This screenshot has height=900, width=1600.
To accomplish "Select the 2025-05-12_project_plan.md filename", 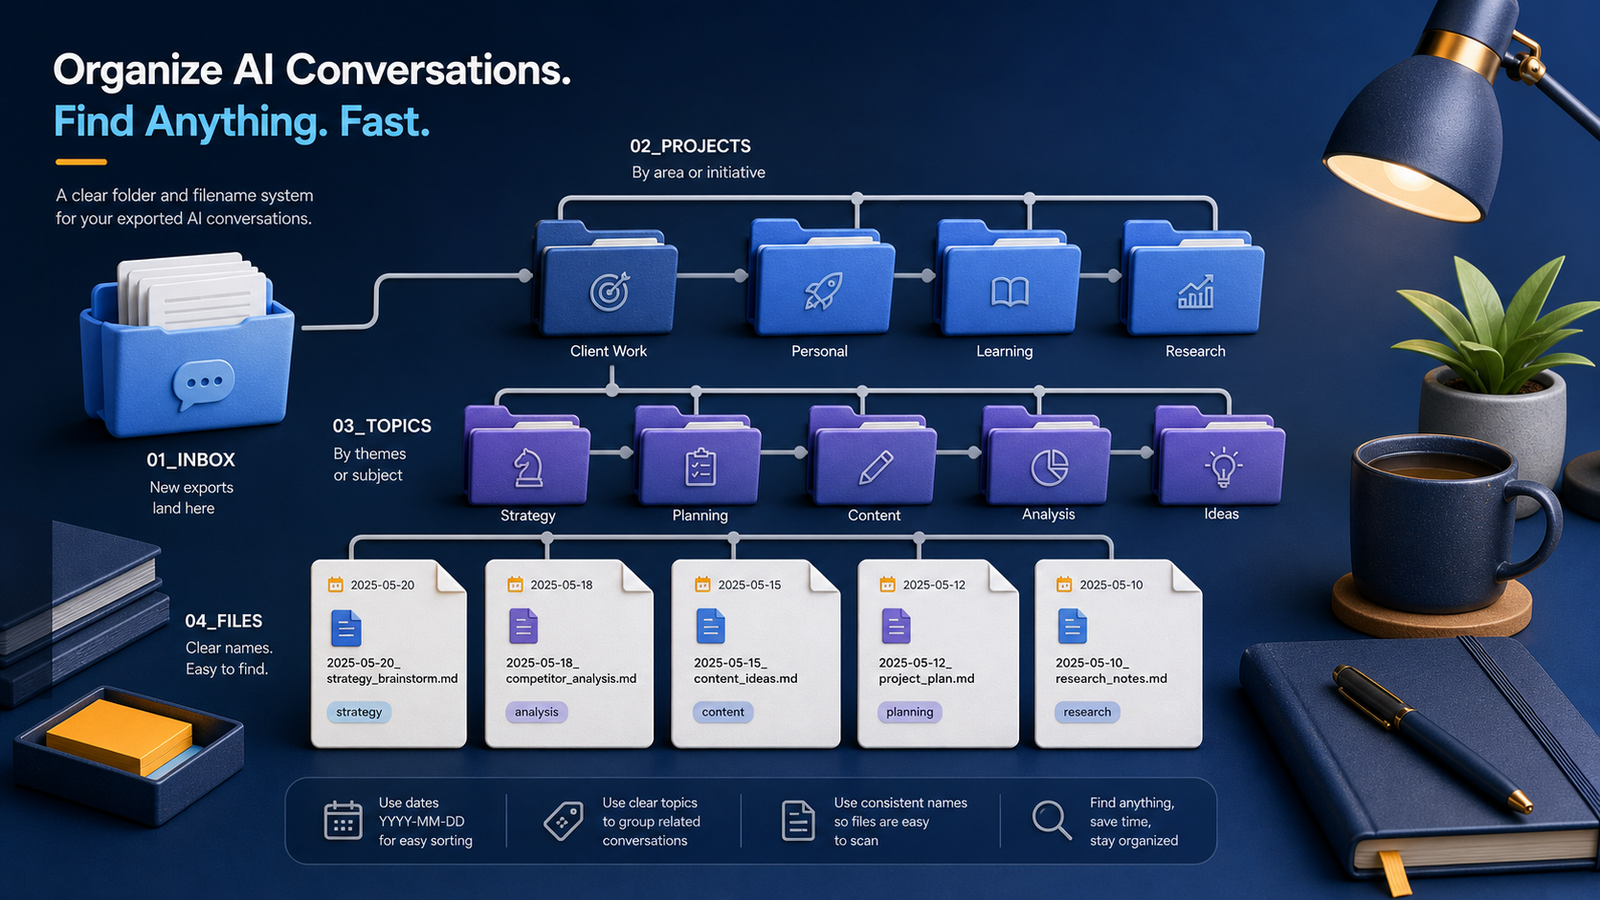I will click(927, 671).
